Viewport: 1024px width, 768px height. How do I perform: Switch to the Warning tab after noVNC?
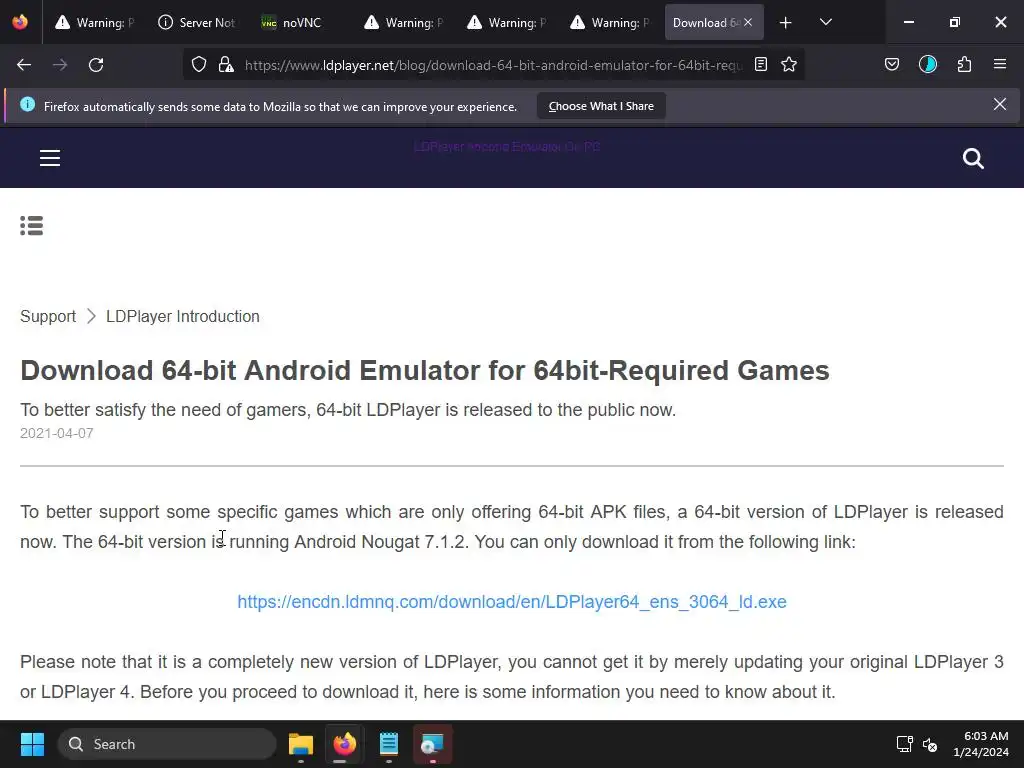point(404,22)
